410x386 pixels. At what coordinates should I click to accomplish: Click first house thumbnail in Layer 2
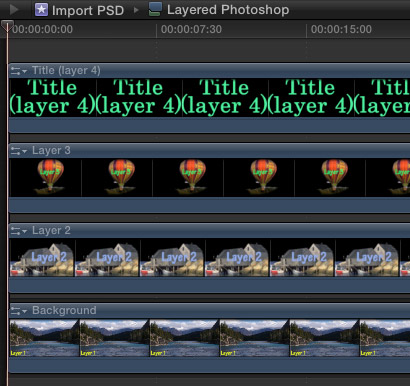42,257
